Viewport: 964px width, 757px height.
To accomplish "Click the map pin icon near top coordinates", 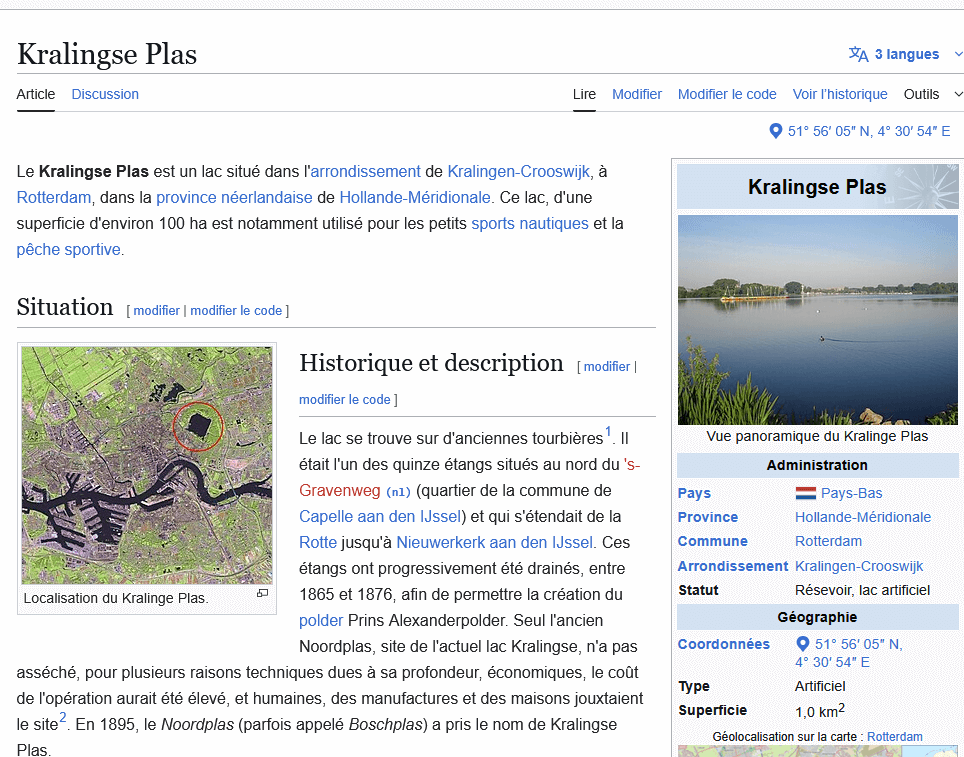I will pos(775,131).
